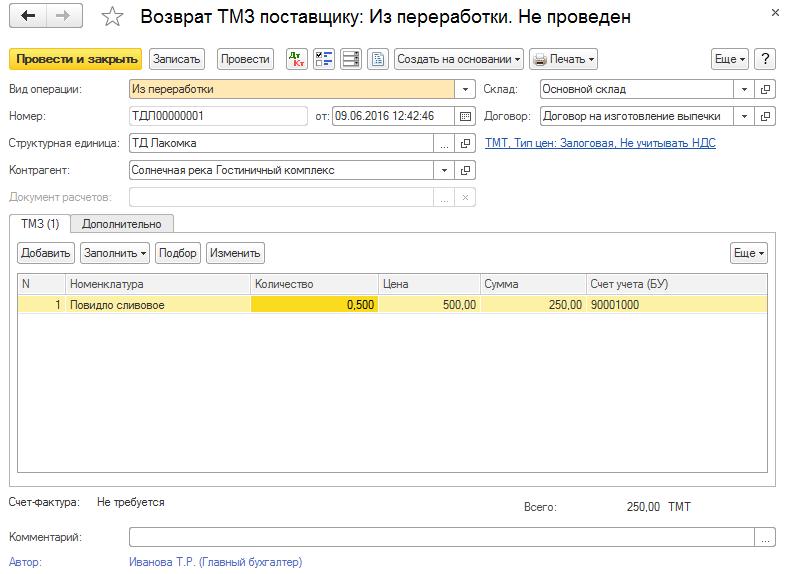This screenshot has height=574, width=792.
Task: Show Дт/Кт document postings
Action: coord(296,59)
